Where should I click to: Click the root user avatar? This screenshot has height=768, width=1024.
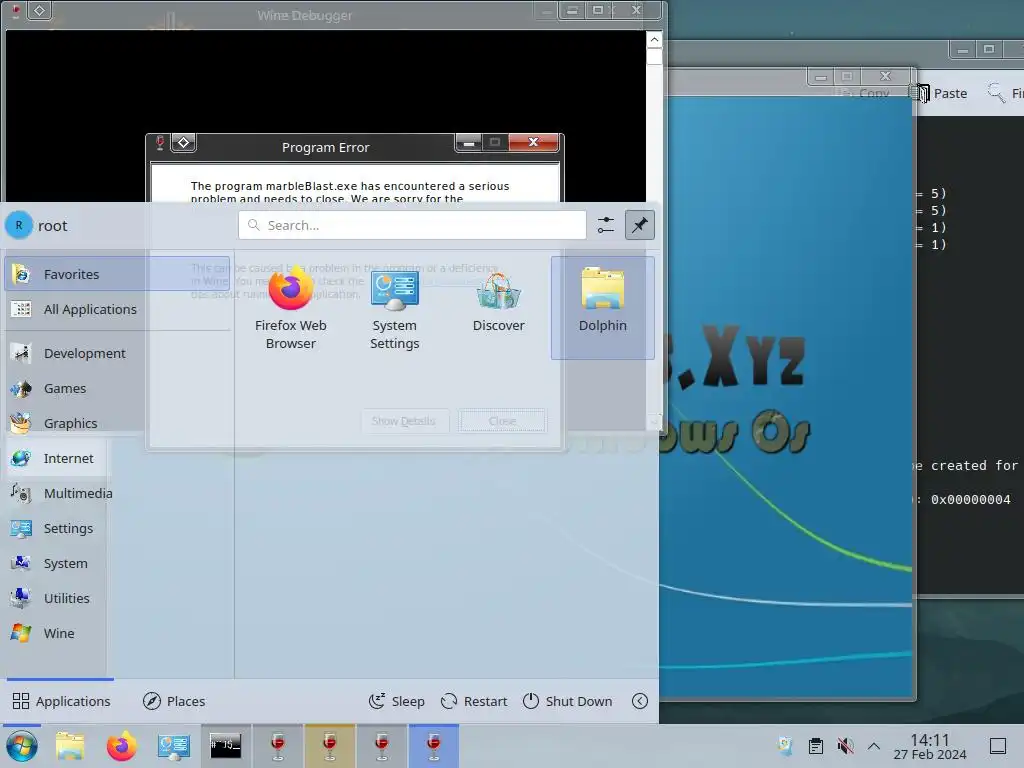point(19,225)
